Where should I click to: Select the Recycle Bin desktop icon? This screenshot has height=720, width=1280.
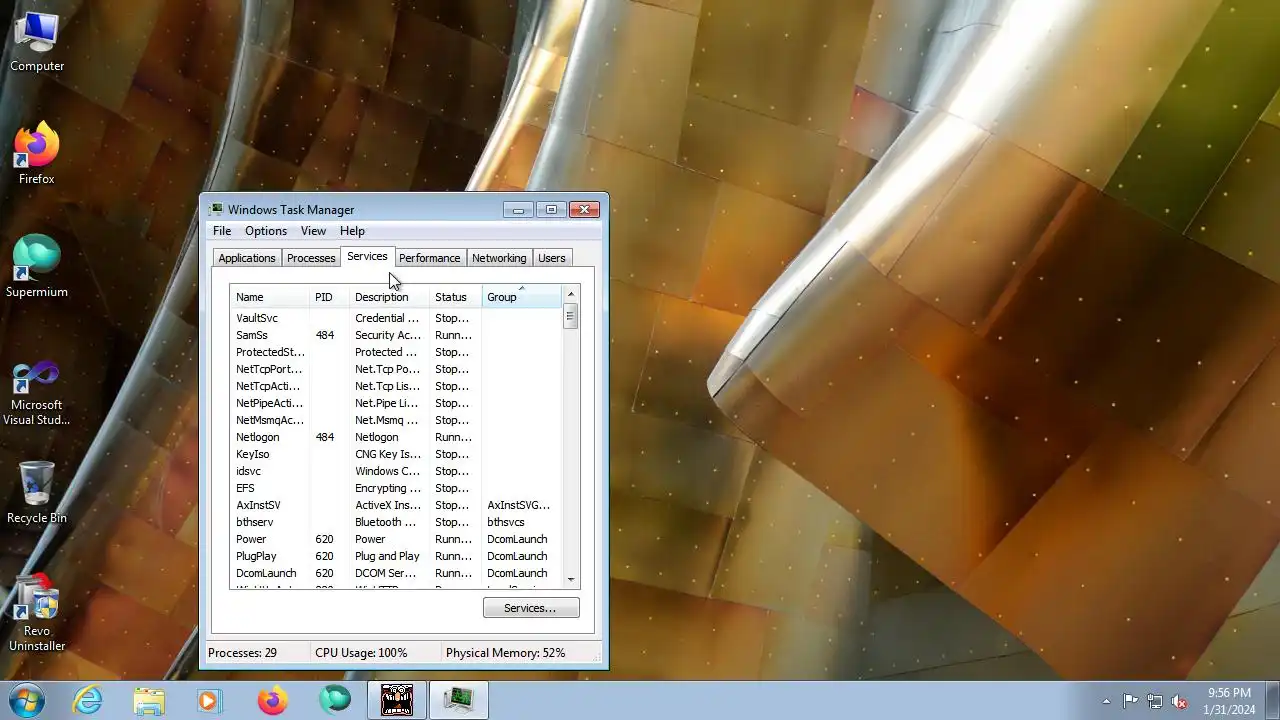(x=37, y=491)
